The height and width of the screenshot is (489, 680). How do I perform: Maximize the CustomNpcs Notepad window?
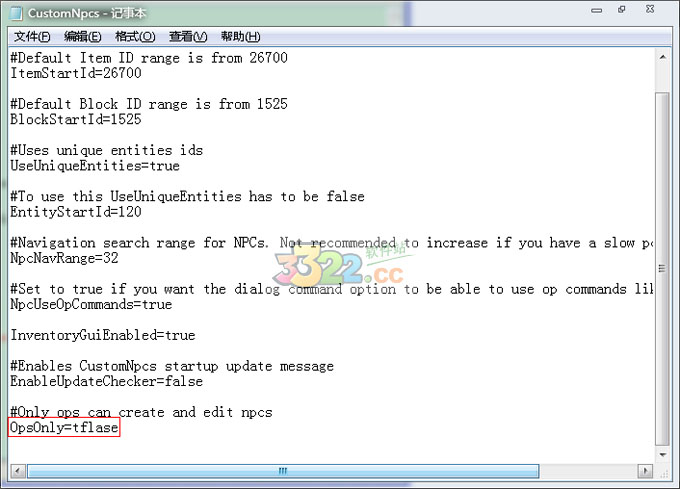[622, 9]
